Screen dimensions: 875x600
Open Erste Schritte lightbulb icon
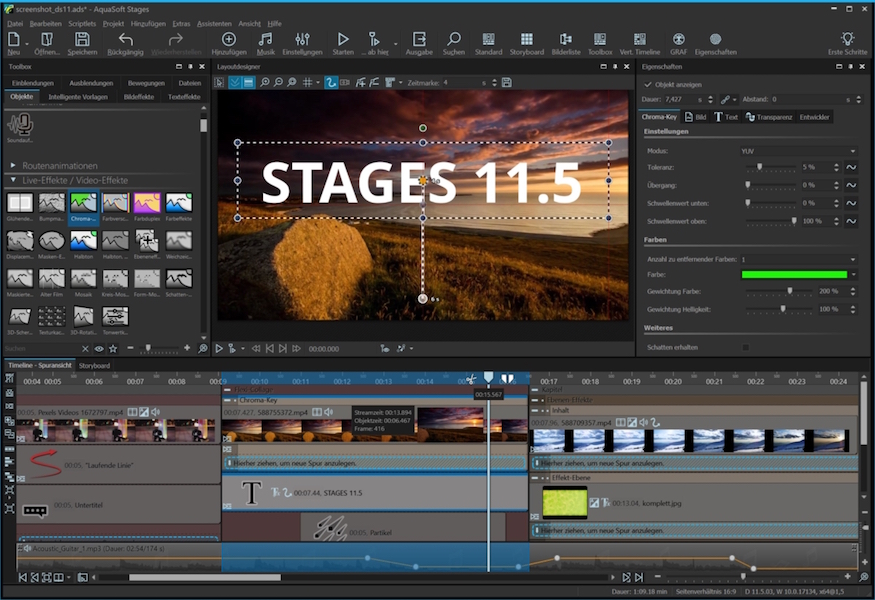[x=847, y=39]
